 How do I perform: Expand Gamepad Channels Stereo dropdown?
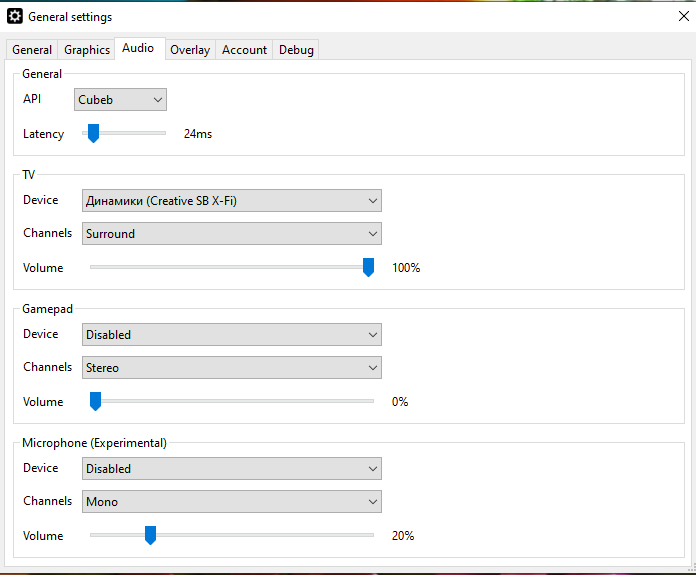pos(232,368)
